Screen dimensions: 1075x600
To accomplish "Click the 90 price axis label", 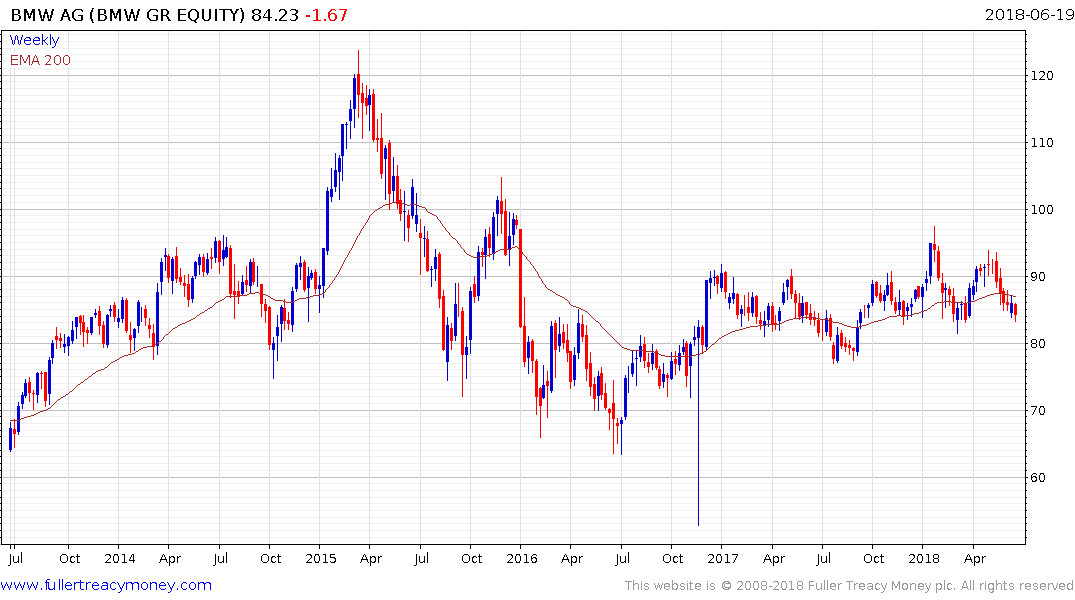I will click(x=1038, y=276).
